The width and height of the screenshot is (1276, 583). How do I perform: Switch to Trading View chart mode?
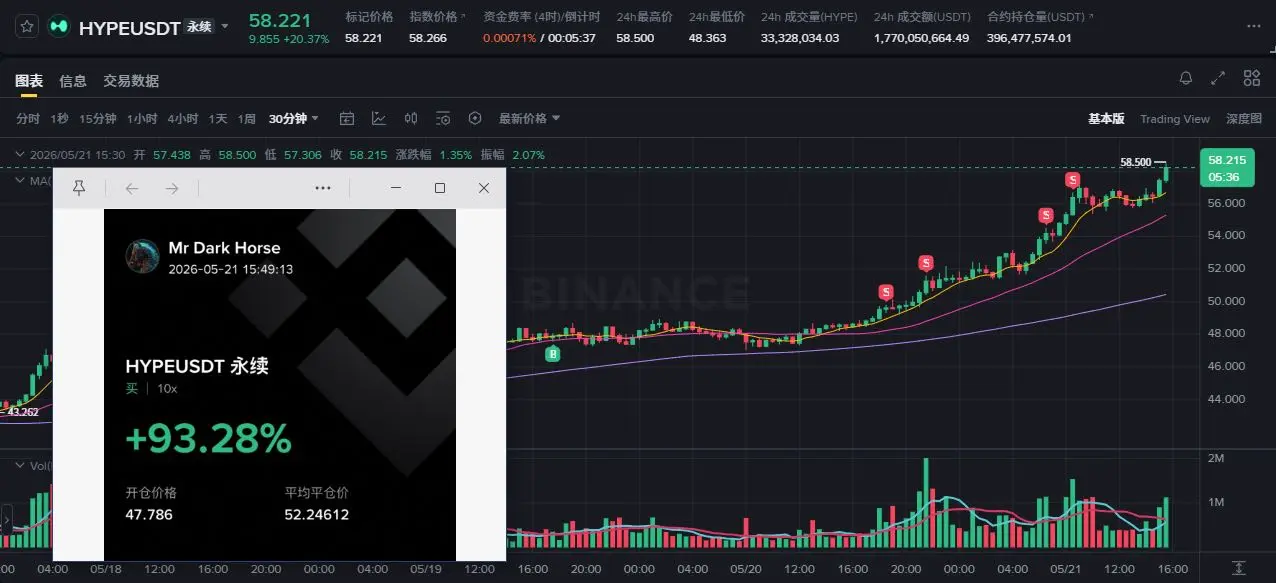coord(1175,118)
